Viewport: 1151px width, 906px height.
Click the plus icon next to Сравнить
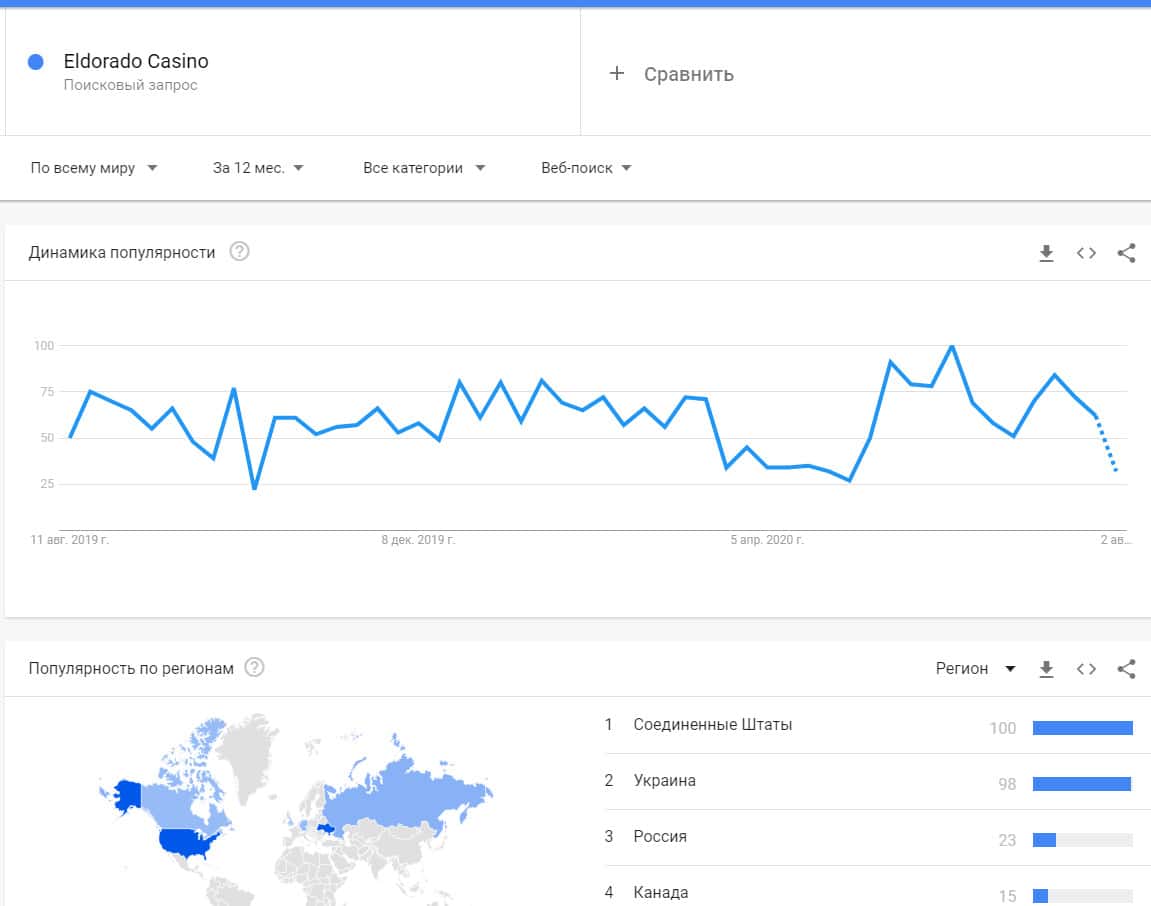(617, 73)
